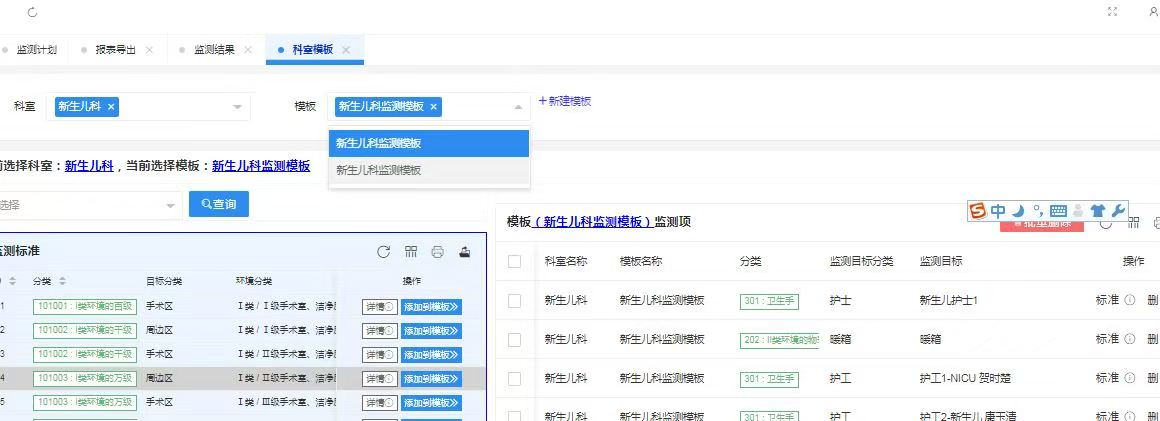Click the export icon in 监测标准 toolbar
This screenshot has height=421, width=1160.
[465, 252]
